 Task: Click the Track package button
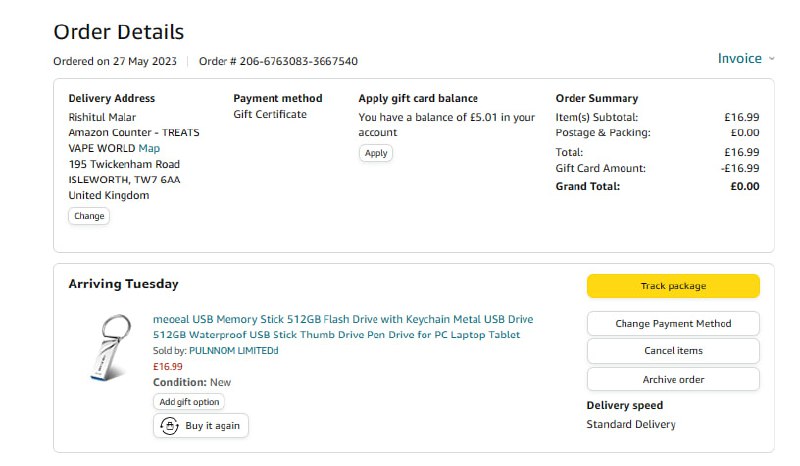[673, 286]
